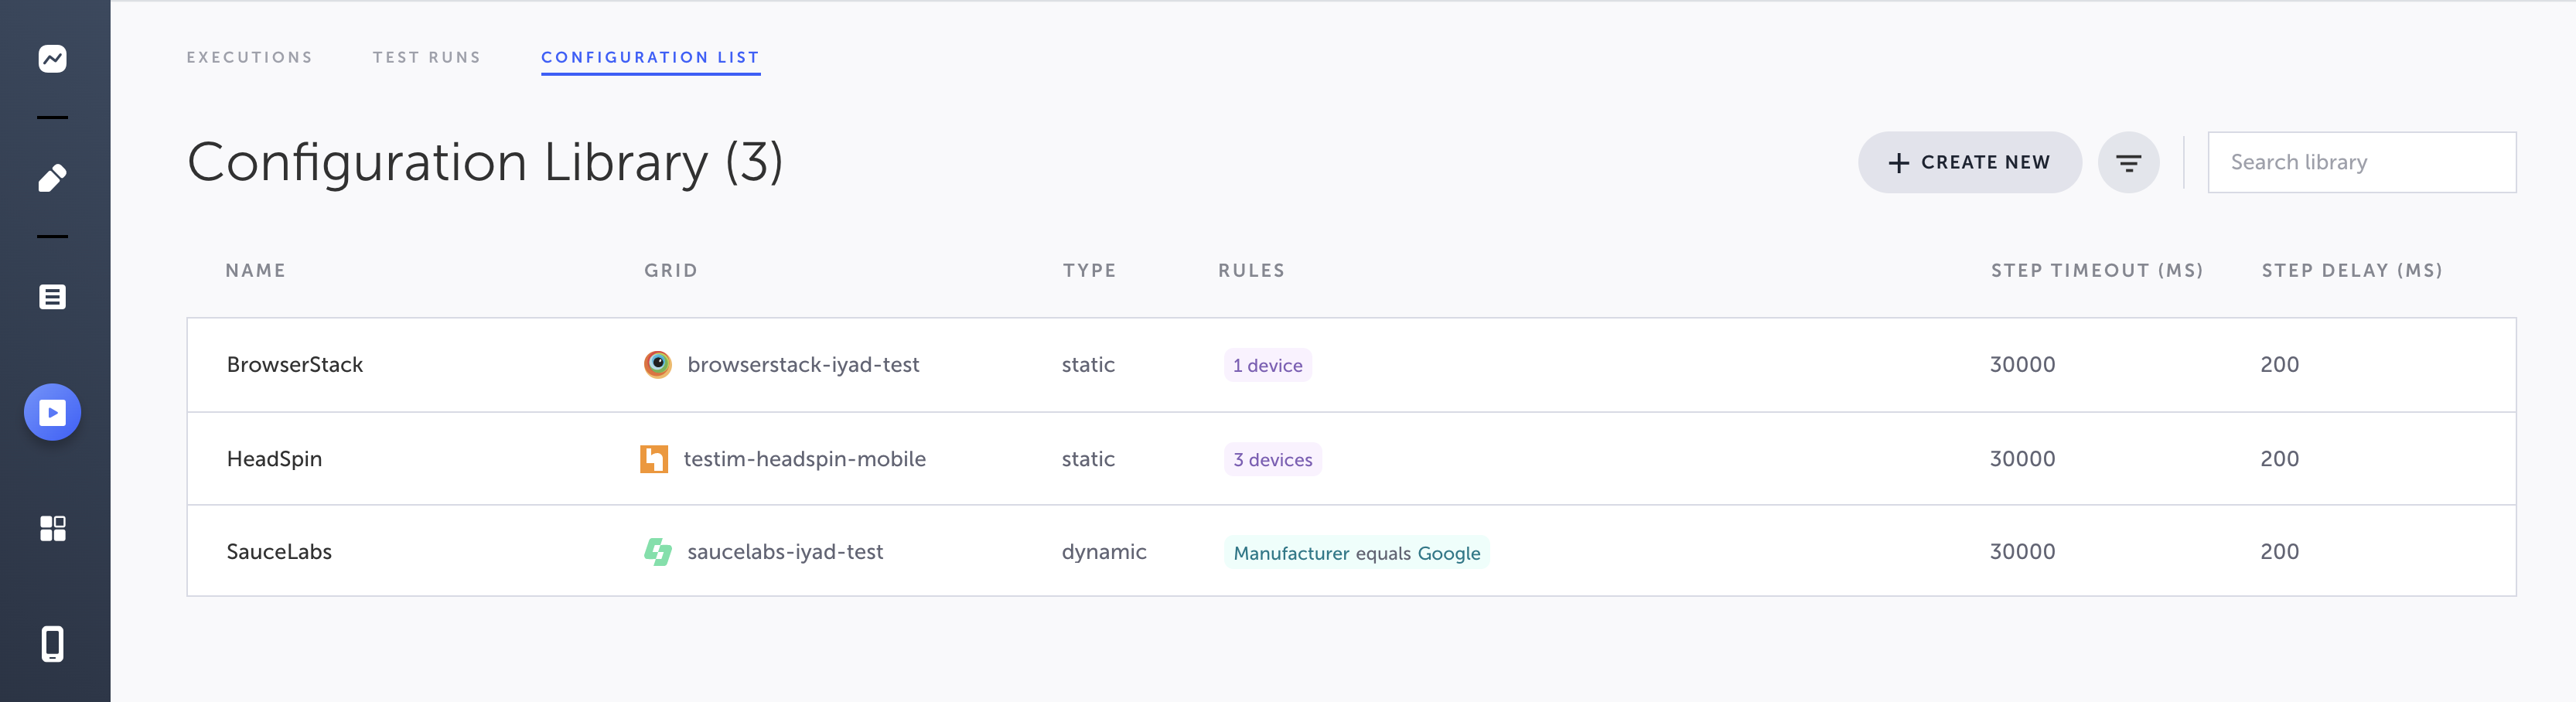Click the '3 devices' rule tag
The height and width of the screenshot is (702, 2576).
coord(1272,460)
